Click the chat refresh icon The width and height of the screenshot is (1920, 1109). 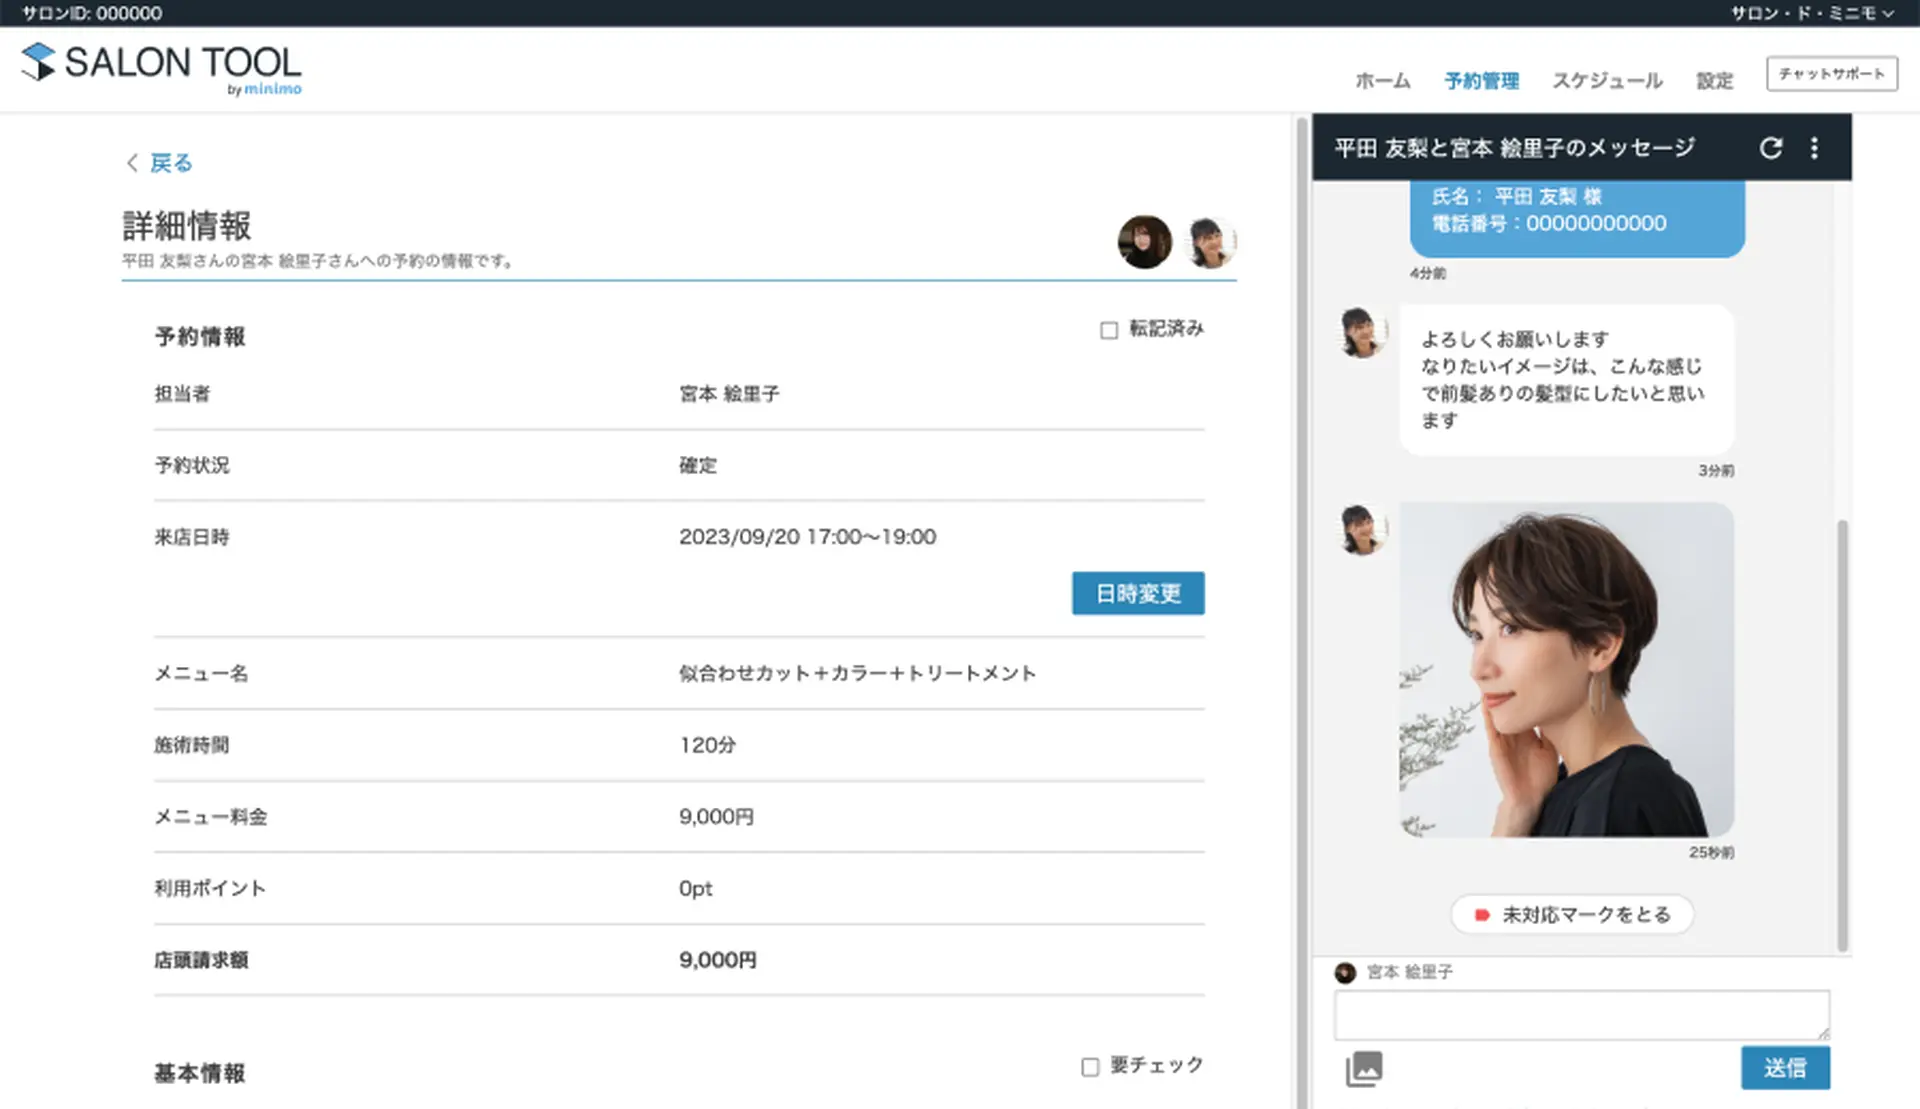(1770, 148)
